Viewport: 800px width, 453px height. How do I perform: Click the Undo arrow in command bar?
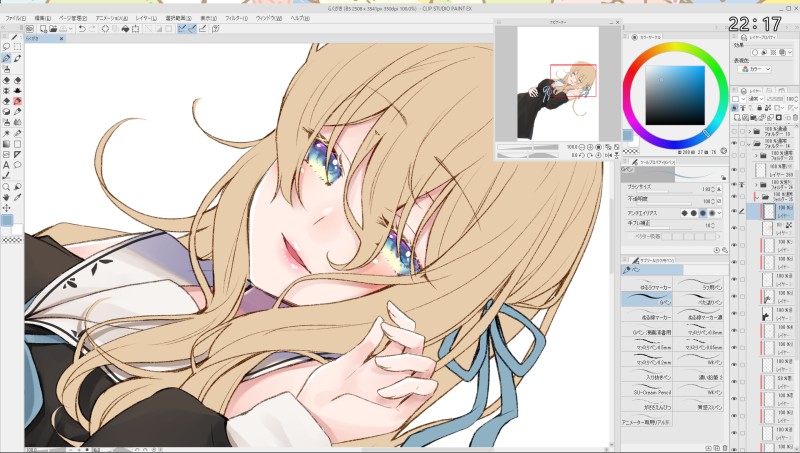(x=82, y=29)
